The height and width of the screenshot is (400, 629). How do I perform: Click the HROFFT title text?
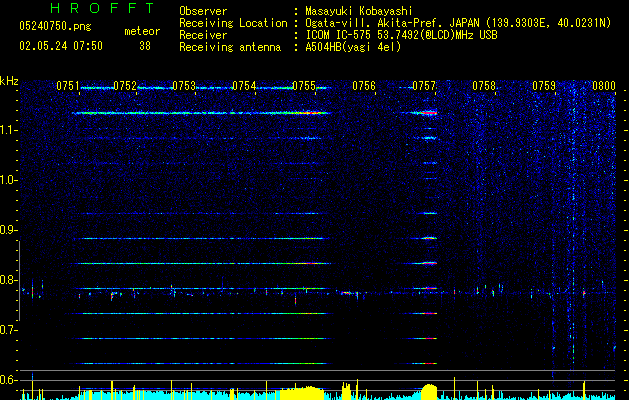(102, 8)
